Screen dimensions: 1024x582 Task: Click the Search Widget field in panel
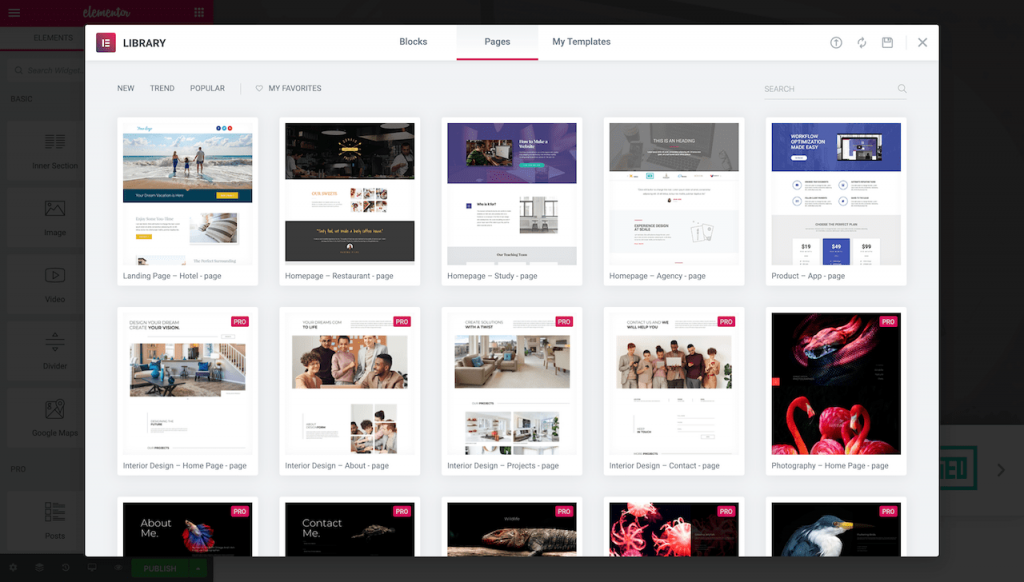47,70
